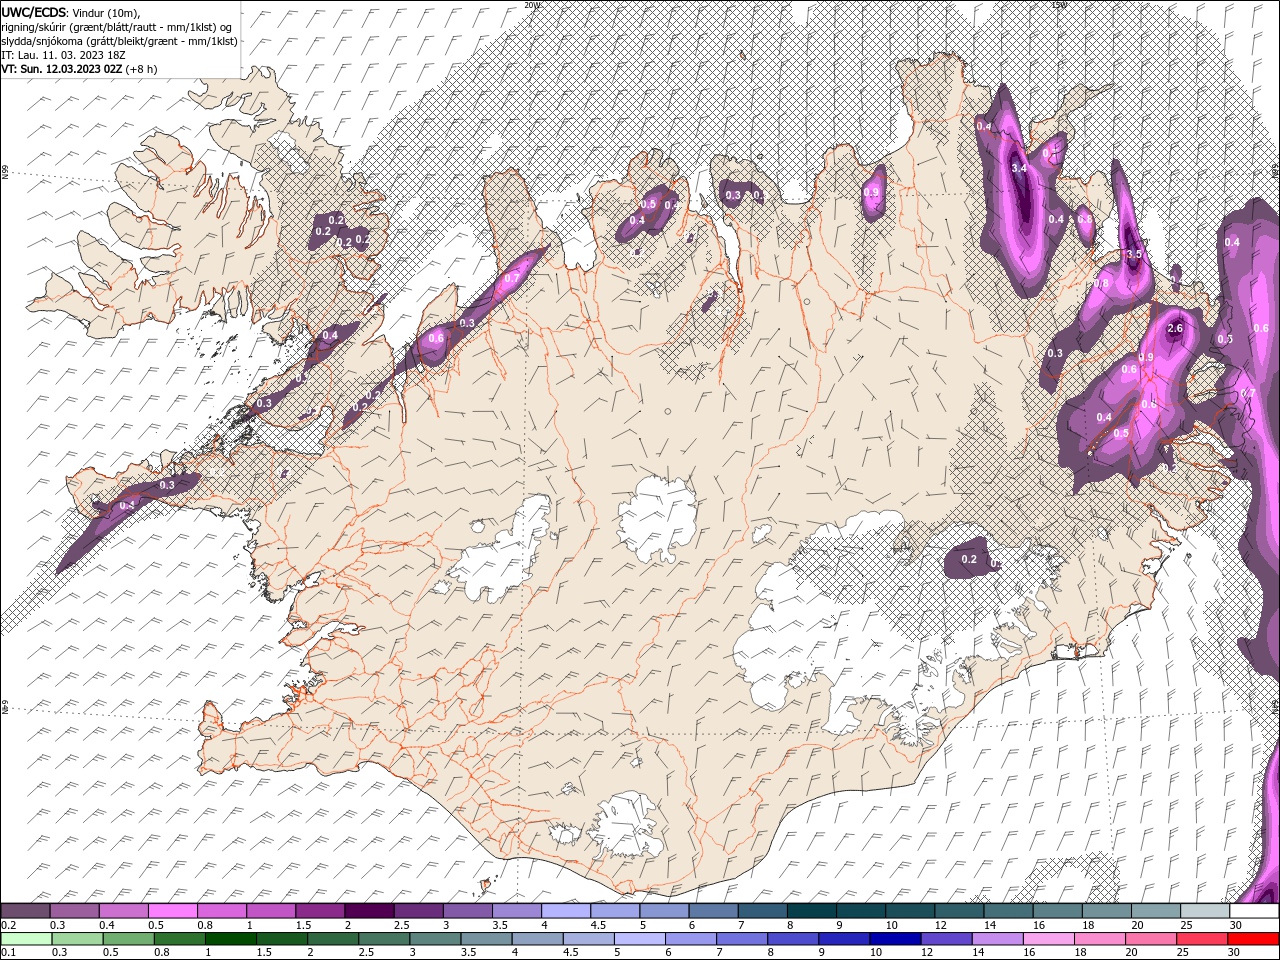
Task: Pick the 12 violet swatch in the lower legend
Action: 947,938
